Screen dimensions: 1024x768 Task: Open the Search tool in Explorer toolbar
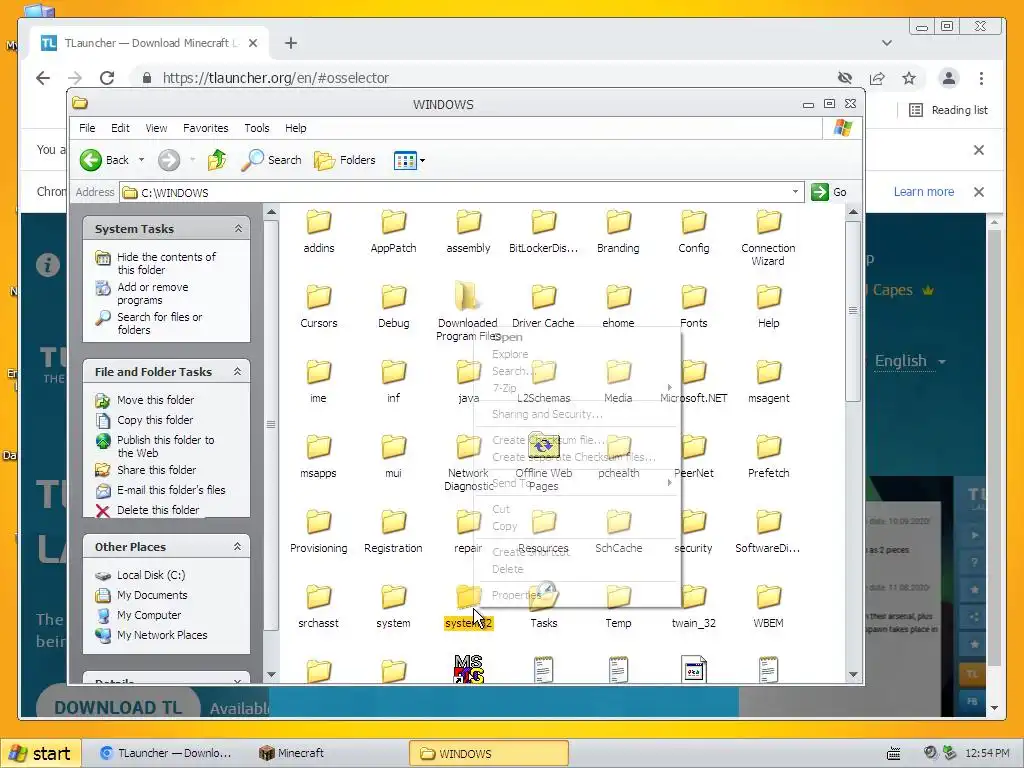tap(271, 160)
